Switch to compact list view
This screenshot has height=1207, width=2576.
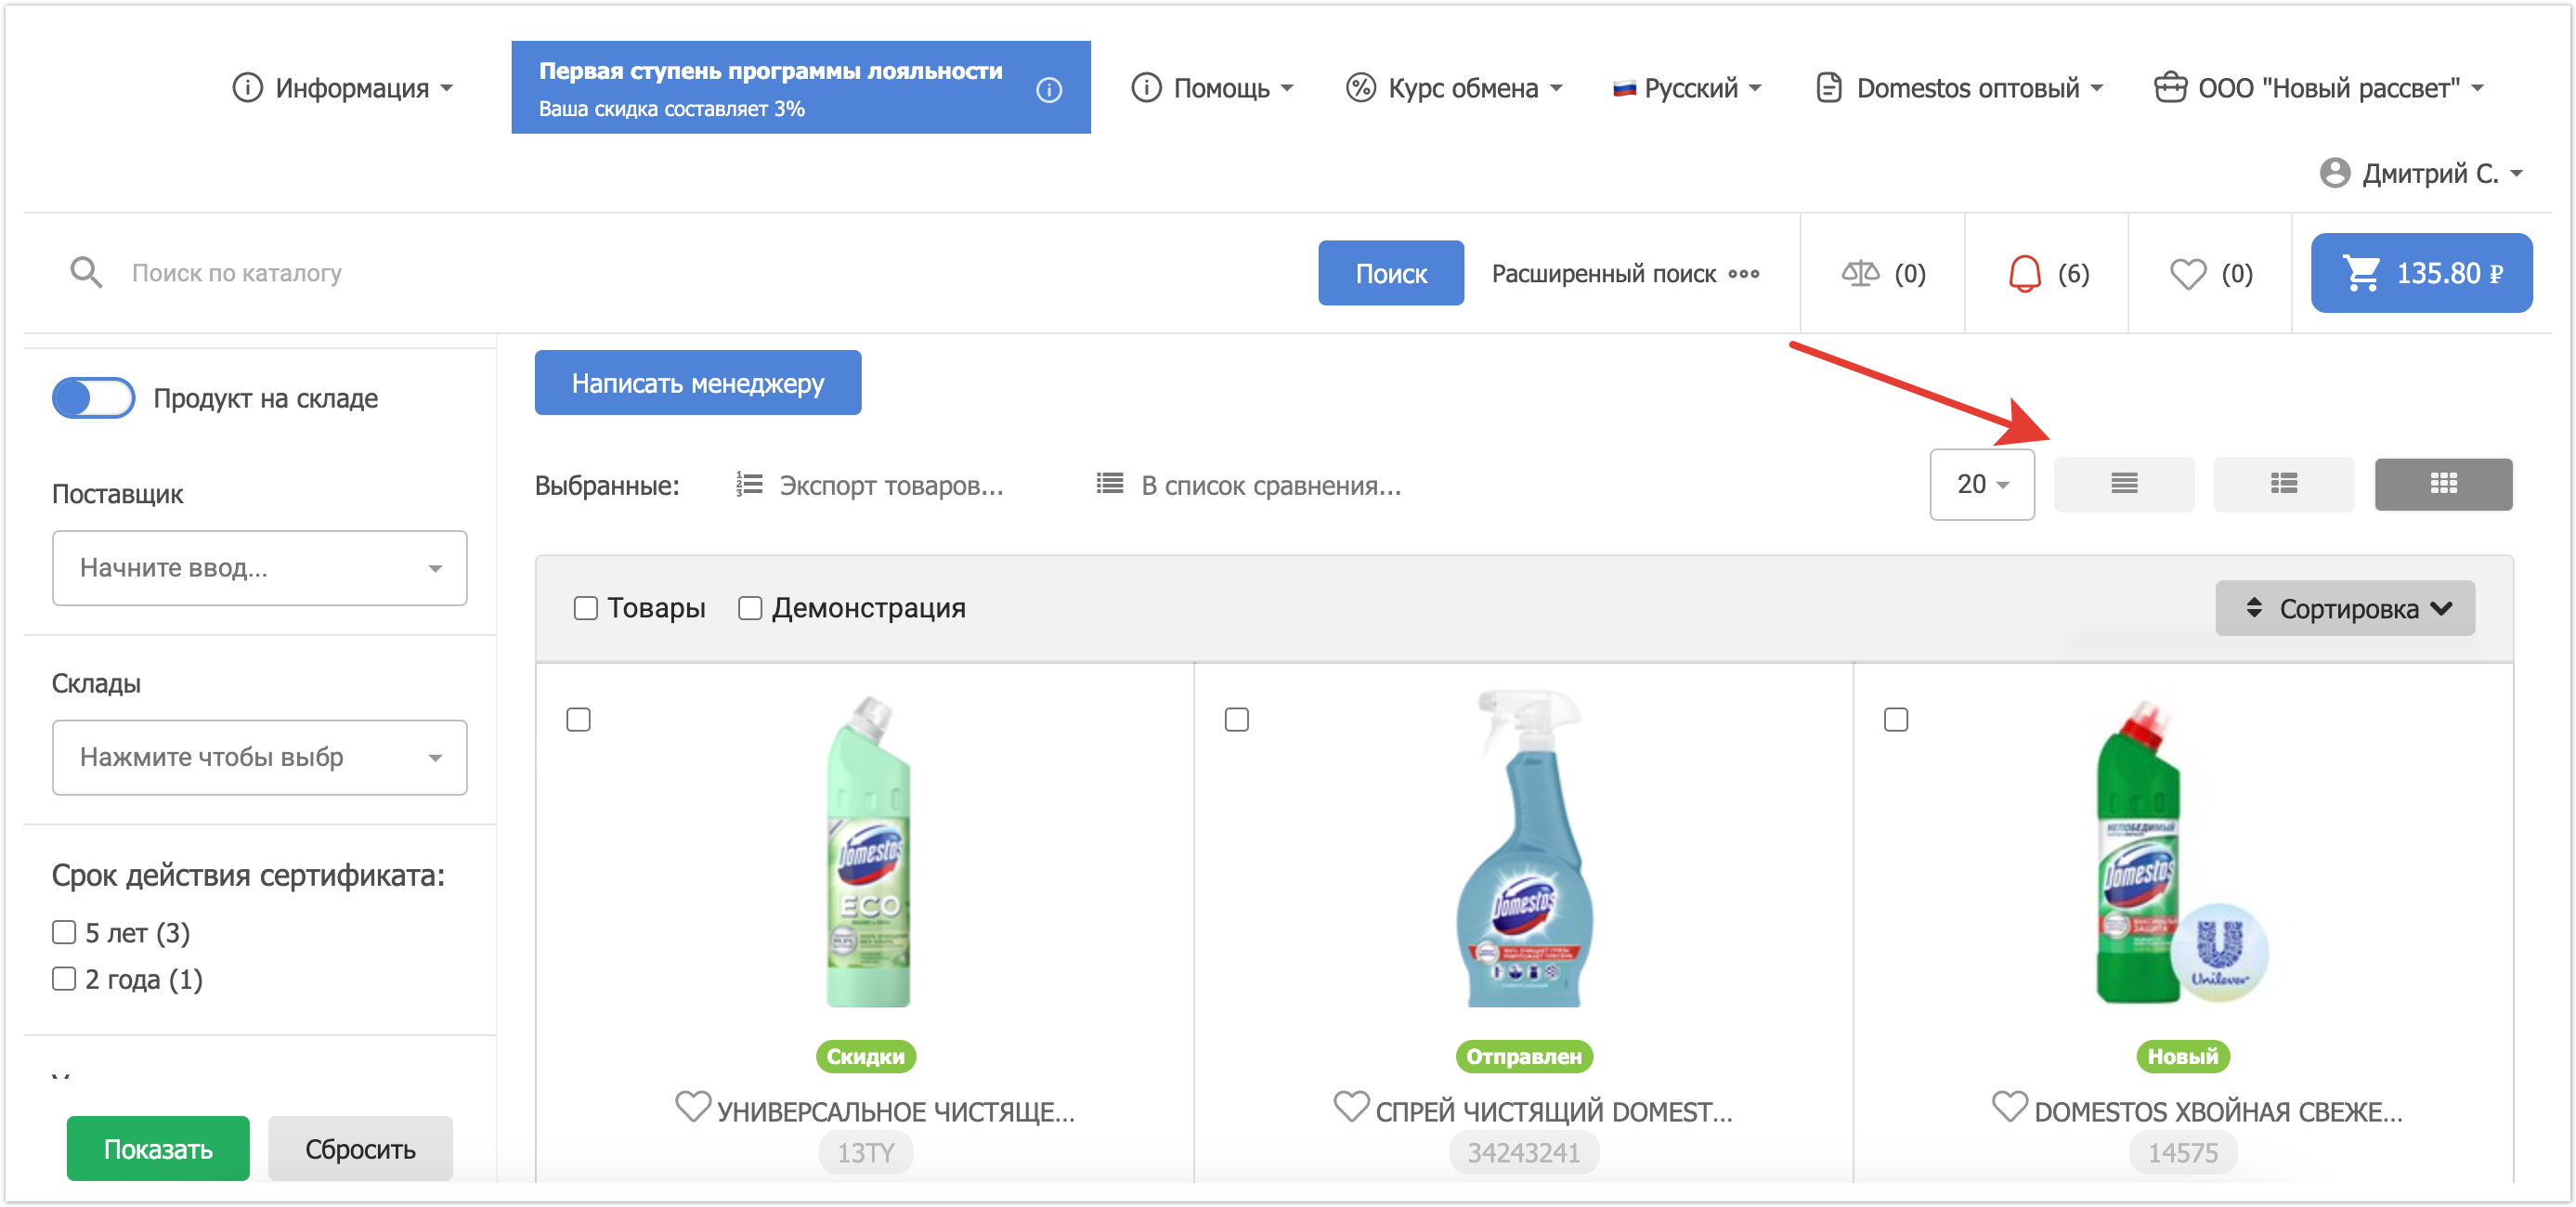pyautogui.click(x=2123, y=484)
